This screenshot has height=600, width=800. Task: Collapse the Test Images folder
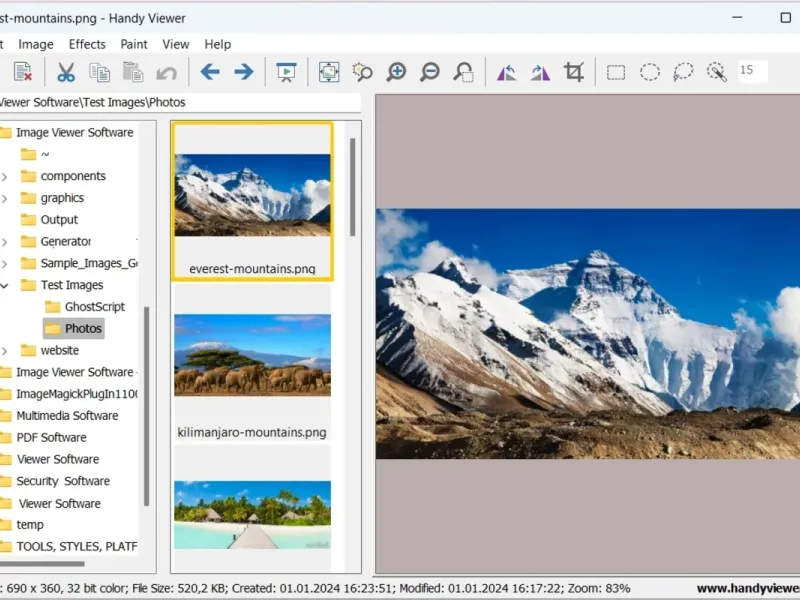5,285
